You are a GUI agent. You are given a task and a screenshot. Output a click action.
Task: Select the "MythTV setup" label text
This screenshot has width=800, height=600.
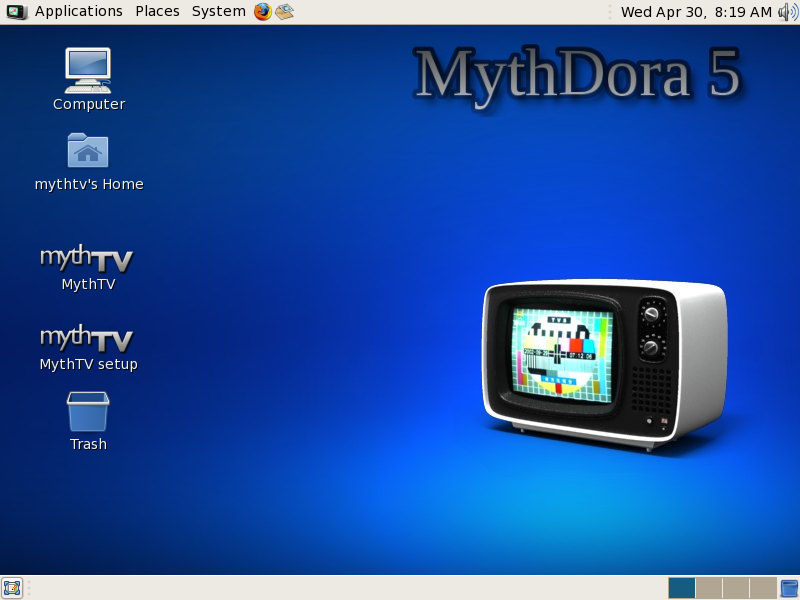tap(89, 364)
